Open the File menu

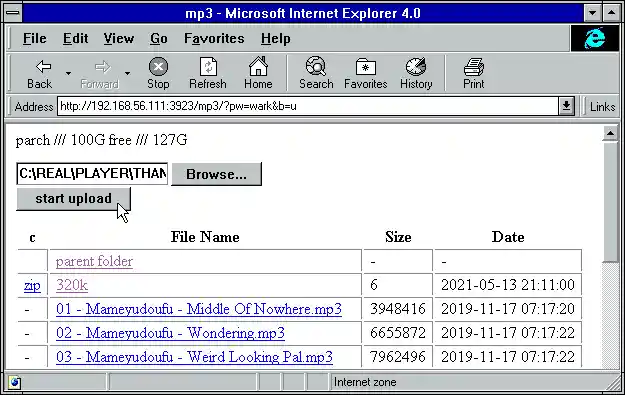pos(34,39)
